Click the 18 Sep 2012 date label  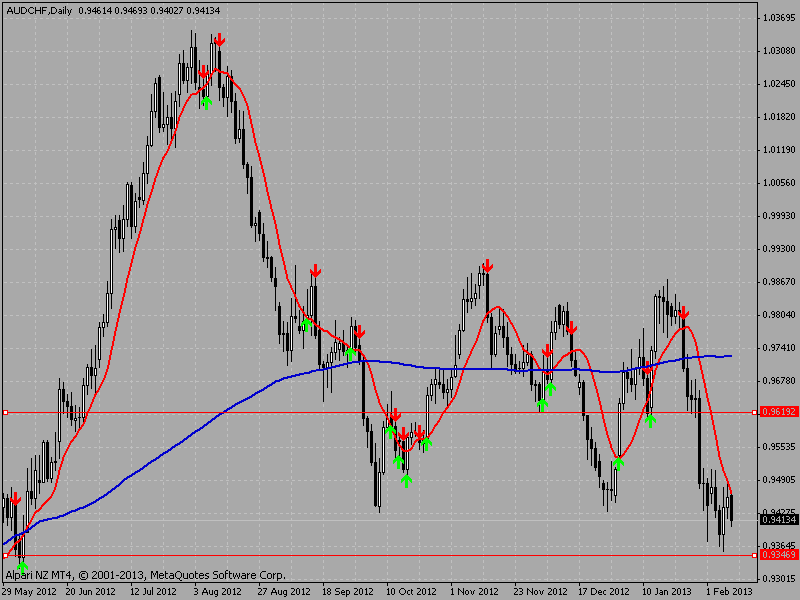click(348, 592)
